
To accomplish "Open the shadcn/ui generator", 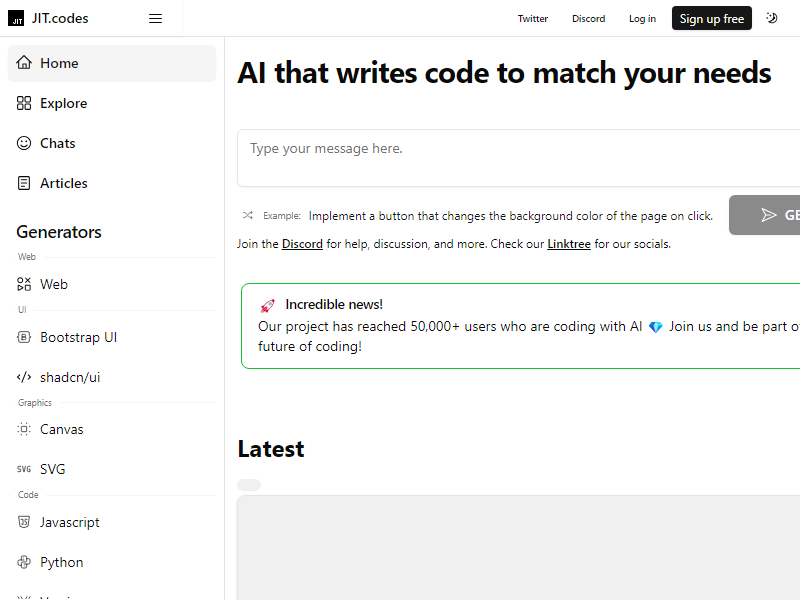I will coord(112,377).
